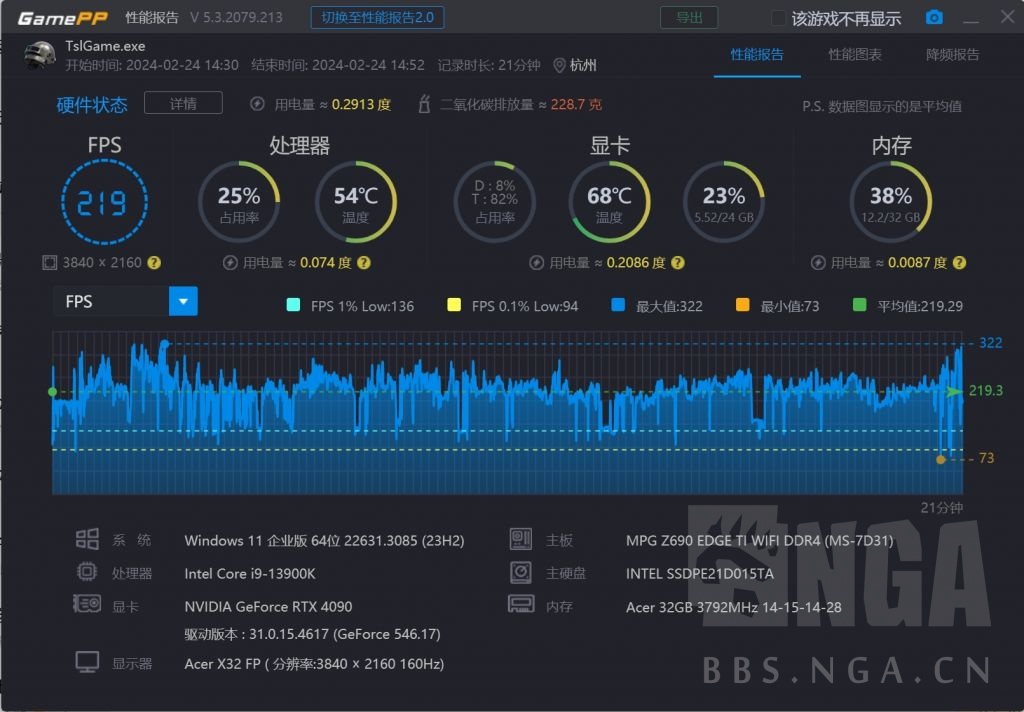This screenshot has width=1024, height=712.
Task: Click the carbon emissions 二氧化碳排放量 icon
Action: point(424,103)
